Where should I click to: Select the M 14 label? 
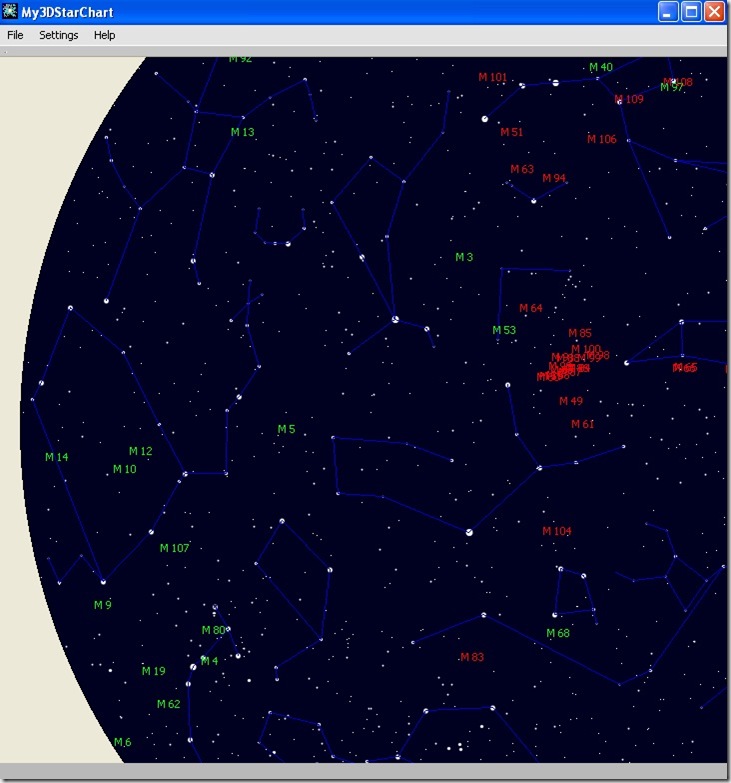tap(56, 456)
